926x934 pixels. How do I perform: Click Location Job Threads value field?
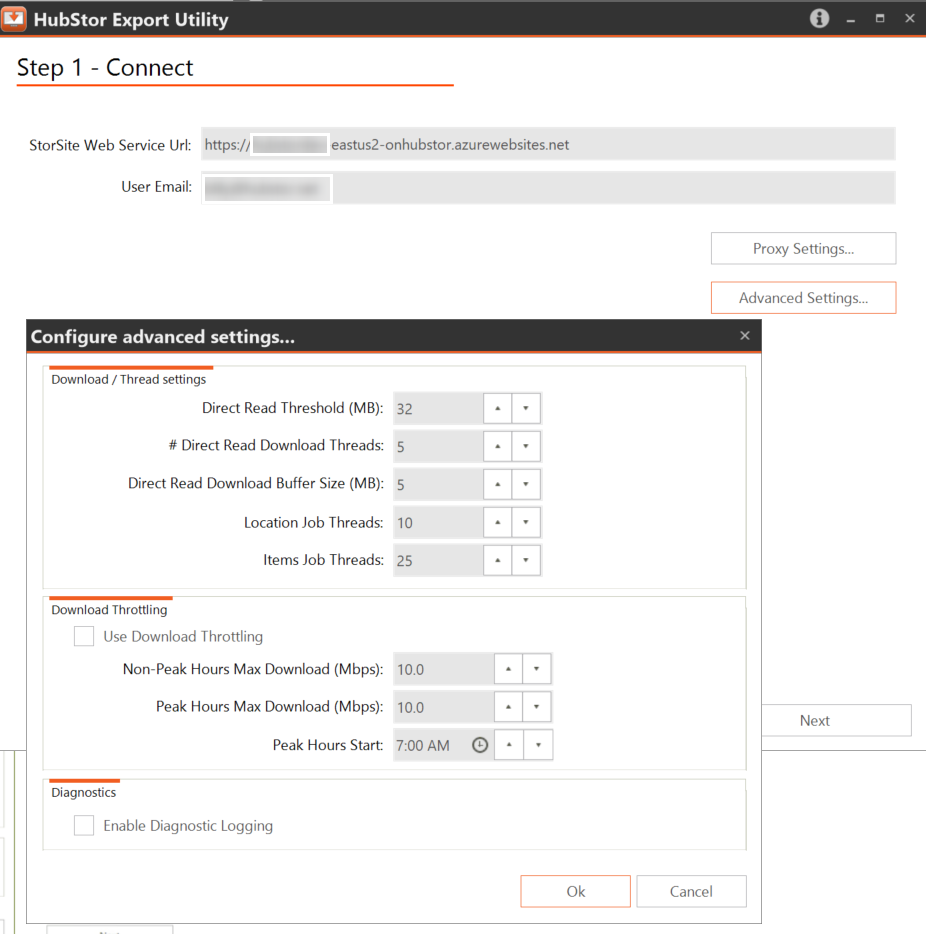tap(438, 522)
